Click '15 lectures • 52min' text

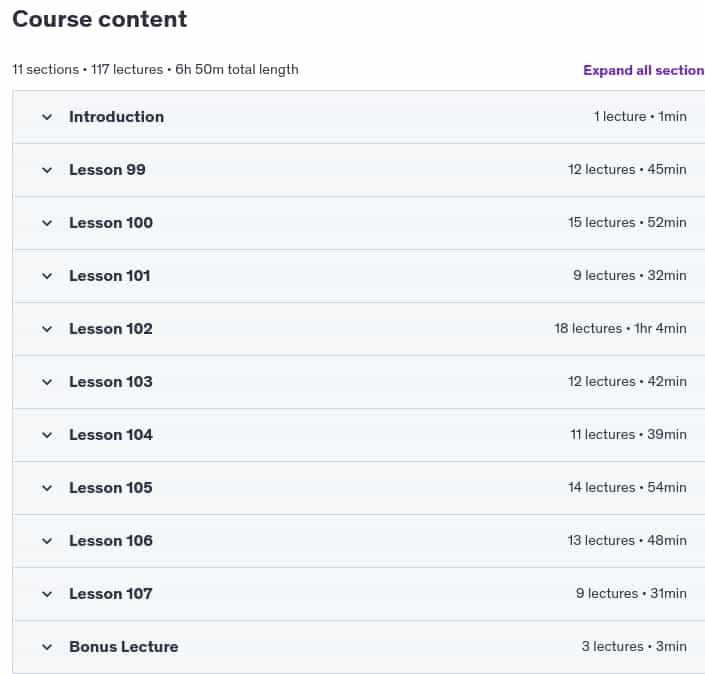(627, 223)
